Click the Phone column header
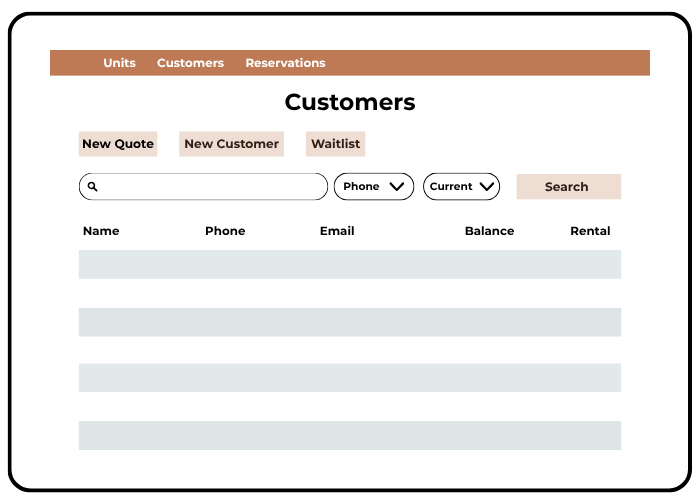 pos(225,231)
